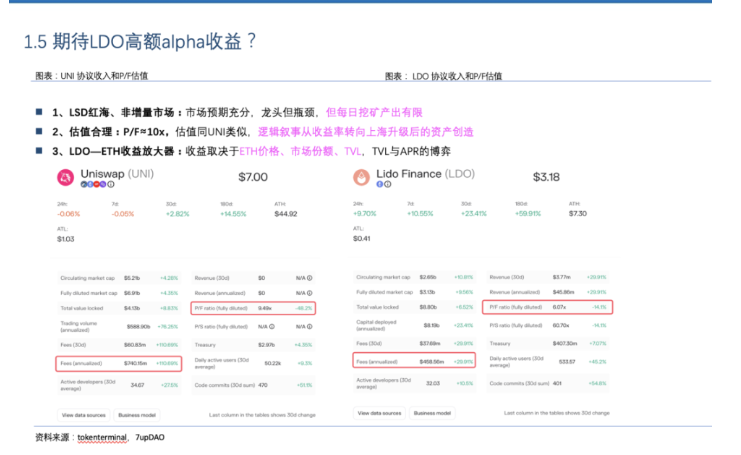Click Lido Active developers value 32.03
Image resolution: width=741 pixels, height=455 pixels.
(433, 383)
